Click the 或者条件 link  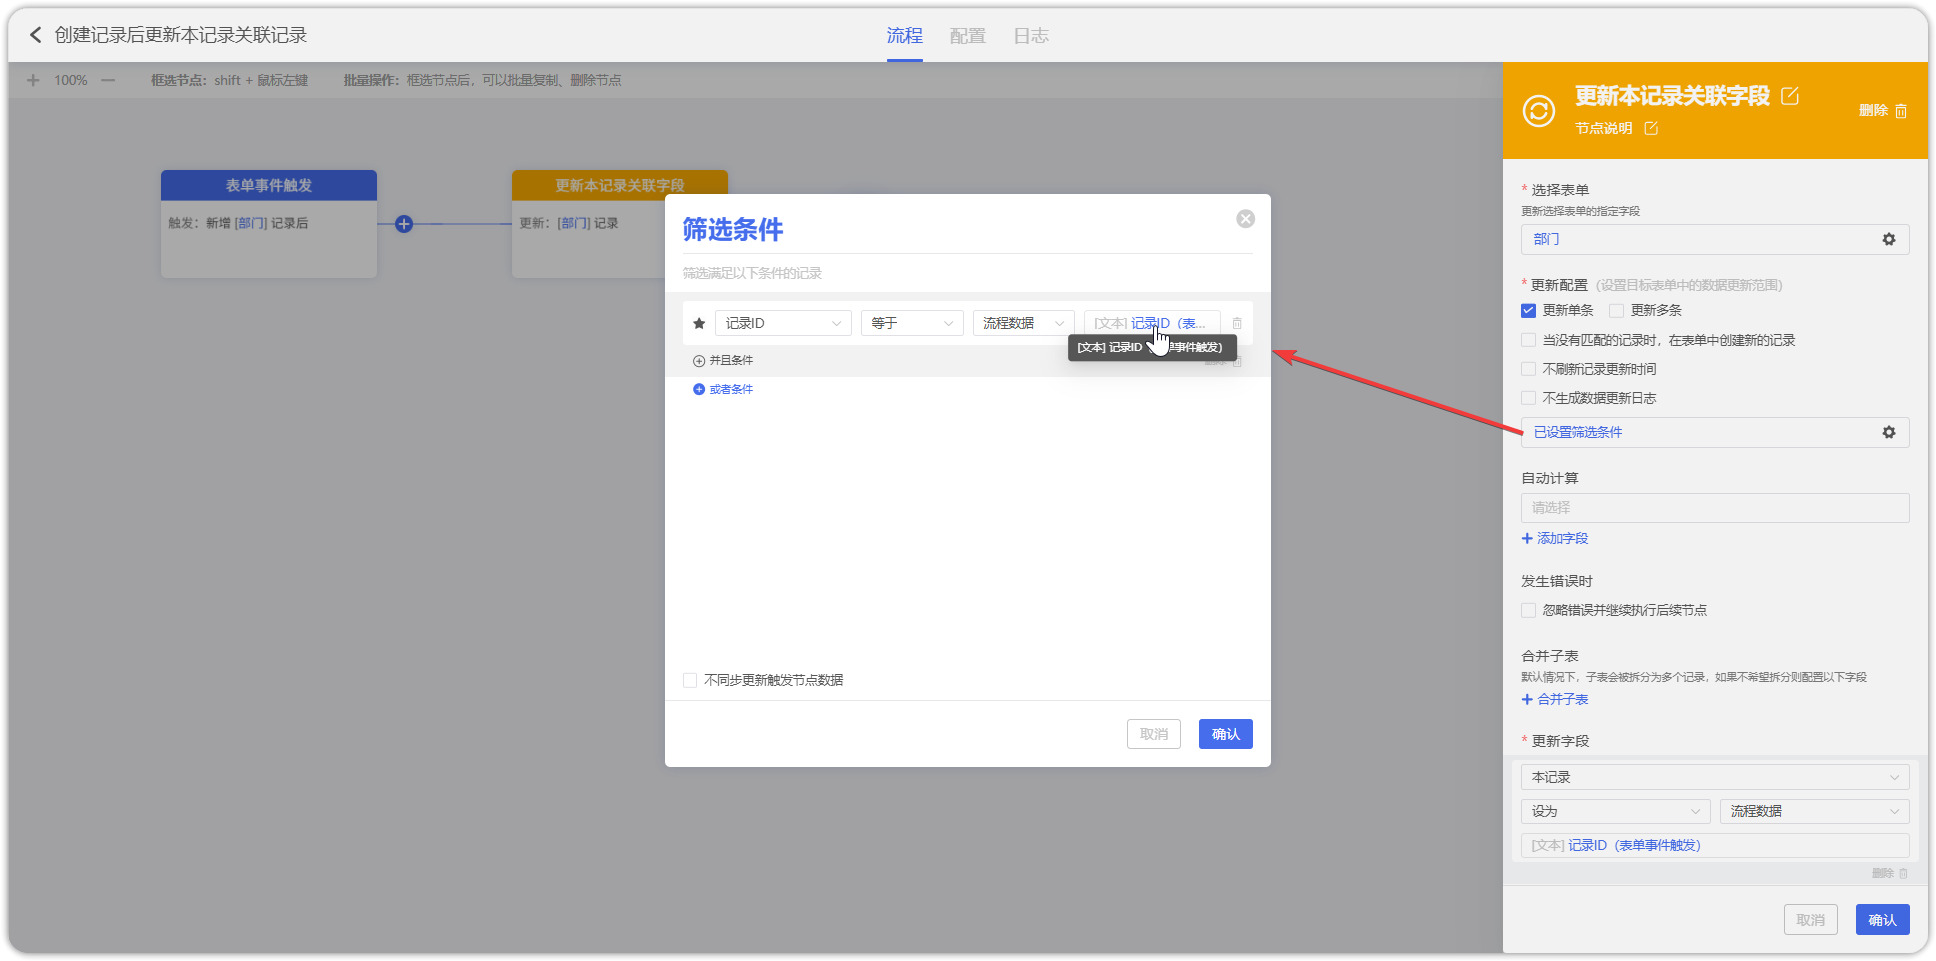tap(730, 390)
